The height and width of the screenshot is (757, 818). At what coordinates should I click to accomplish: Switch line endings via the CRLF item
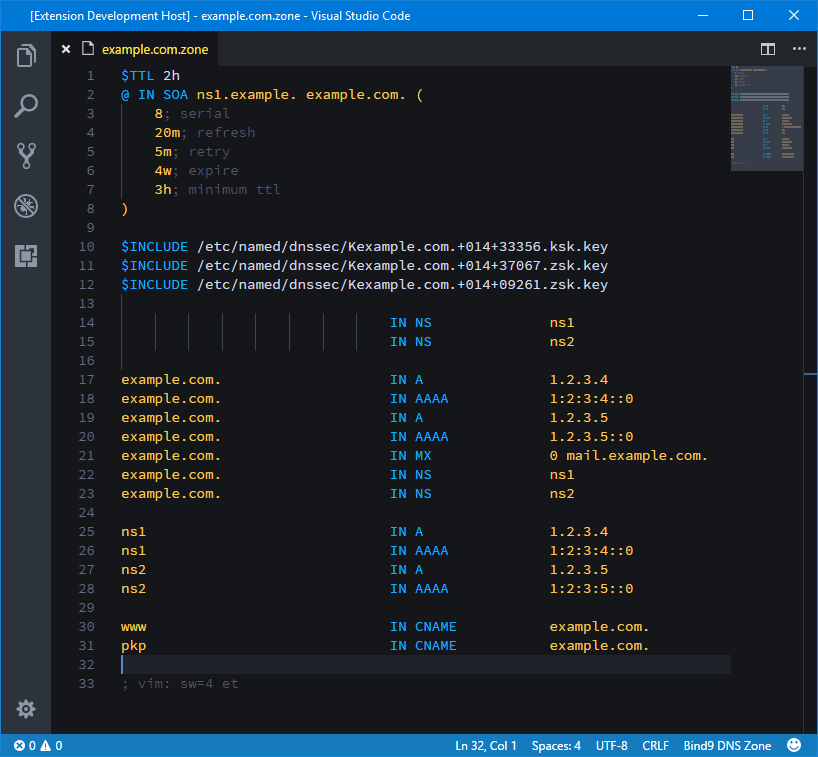pyautogui.click(x=655, y=745)
